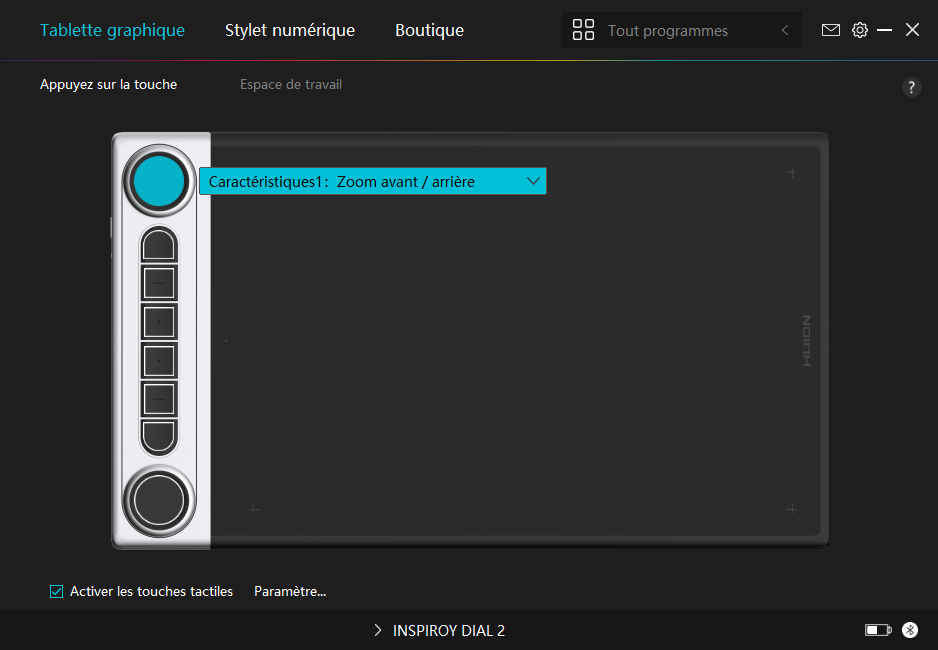Toggle Activer les touches tactiles checkbox
This screenshot has width=938, height=650.
click(56, 591)
